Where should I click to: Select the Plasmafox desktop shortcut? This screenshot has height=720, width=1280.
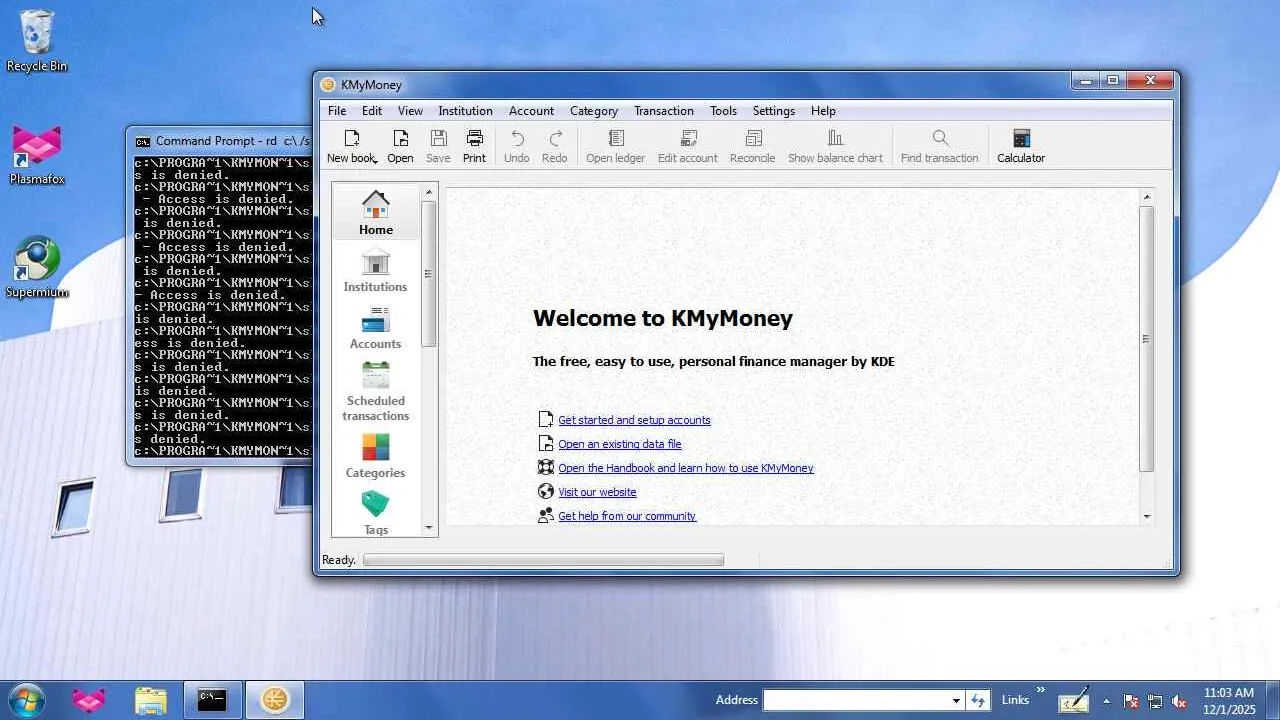pyautogui.click(x=37, y=155)
